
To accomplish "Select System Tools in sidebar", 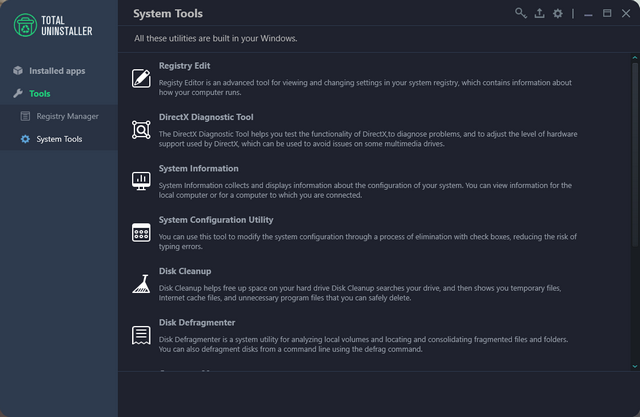I will [59, 139].
